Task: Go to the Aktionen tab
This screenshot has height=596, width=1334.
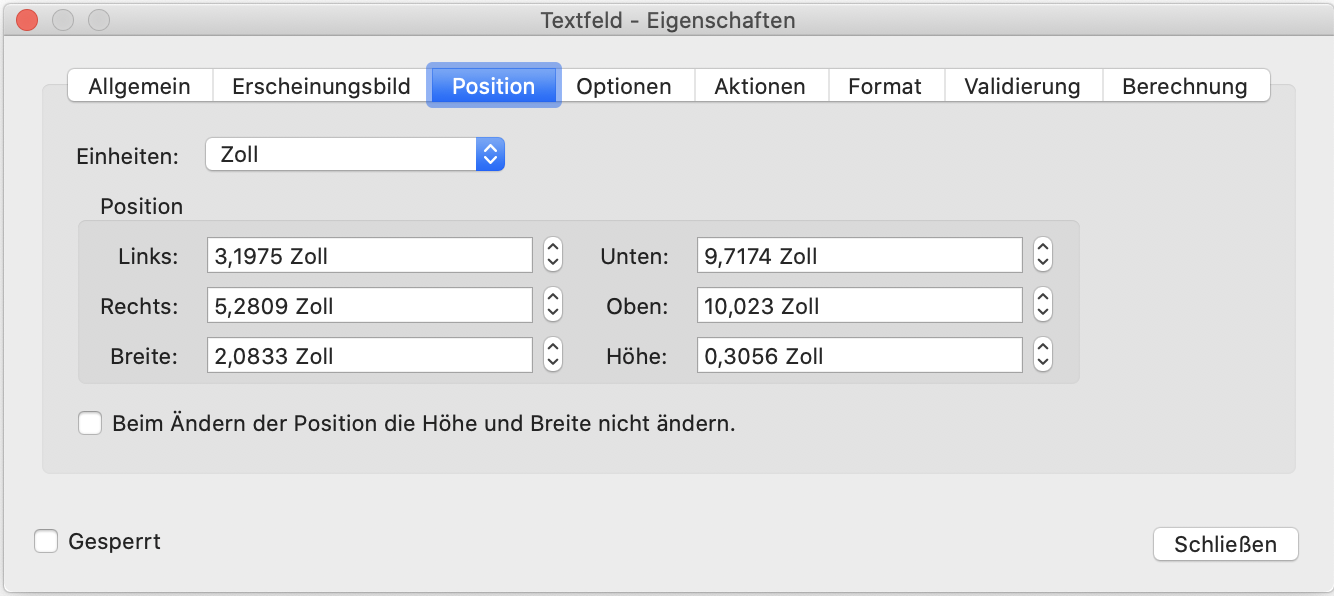Action: pyautogui.click(x=759, y=86)
